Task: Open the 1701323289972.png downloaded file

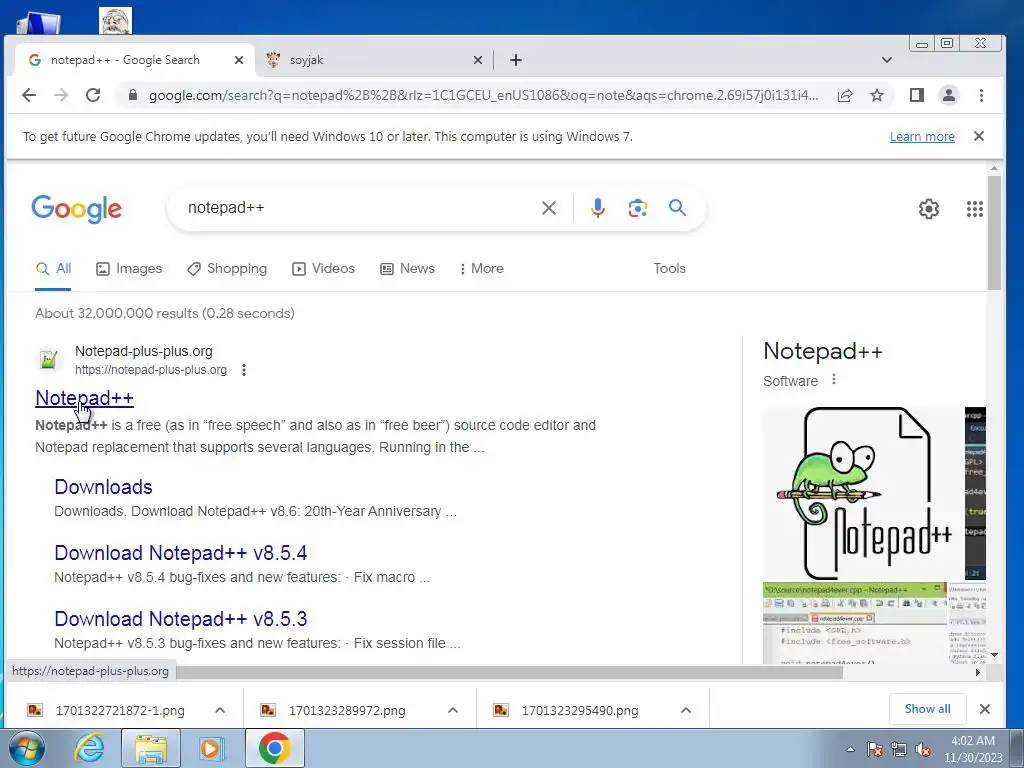Action: point(345,710)
